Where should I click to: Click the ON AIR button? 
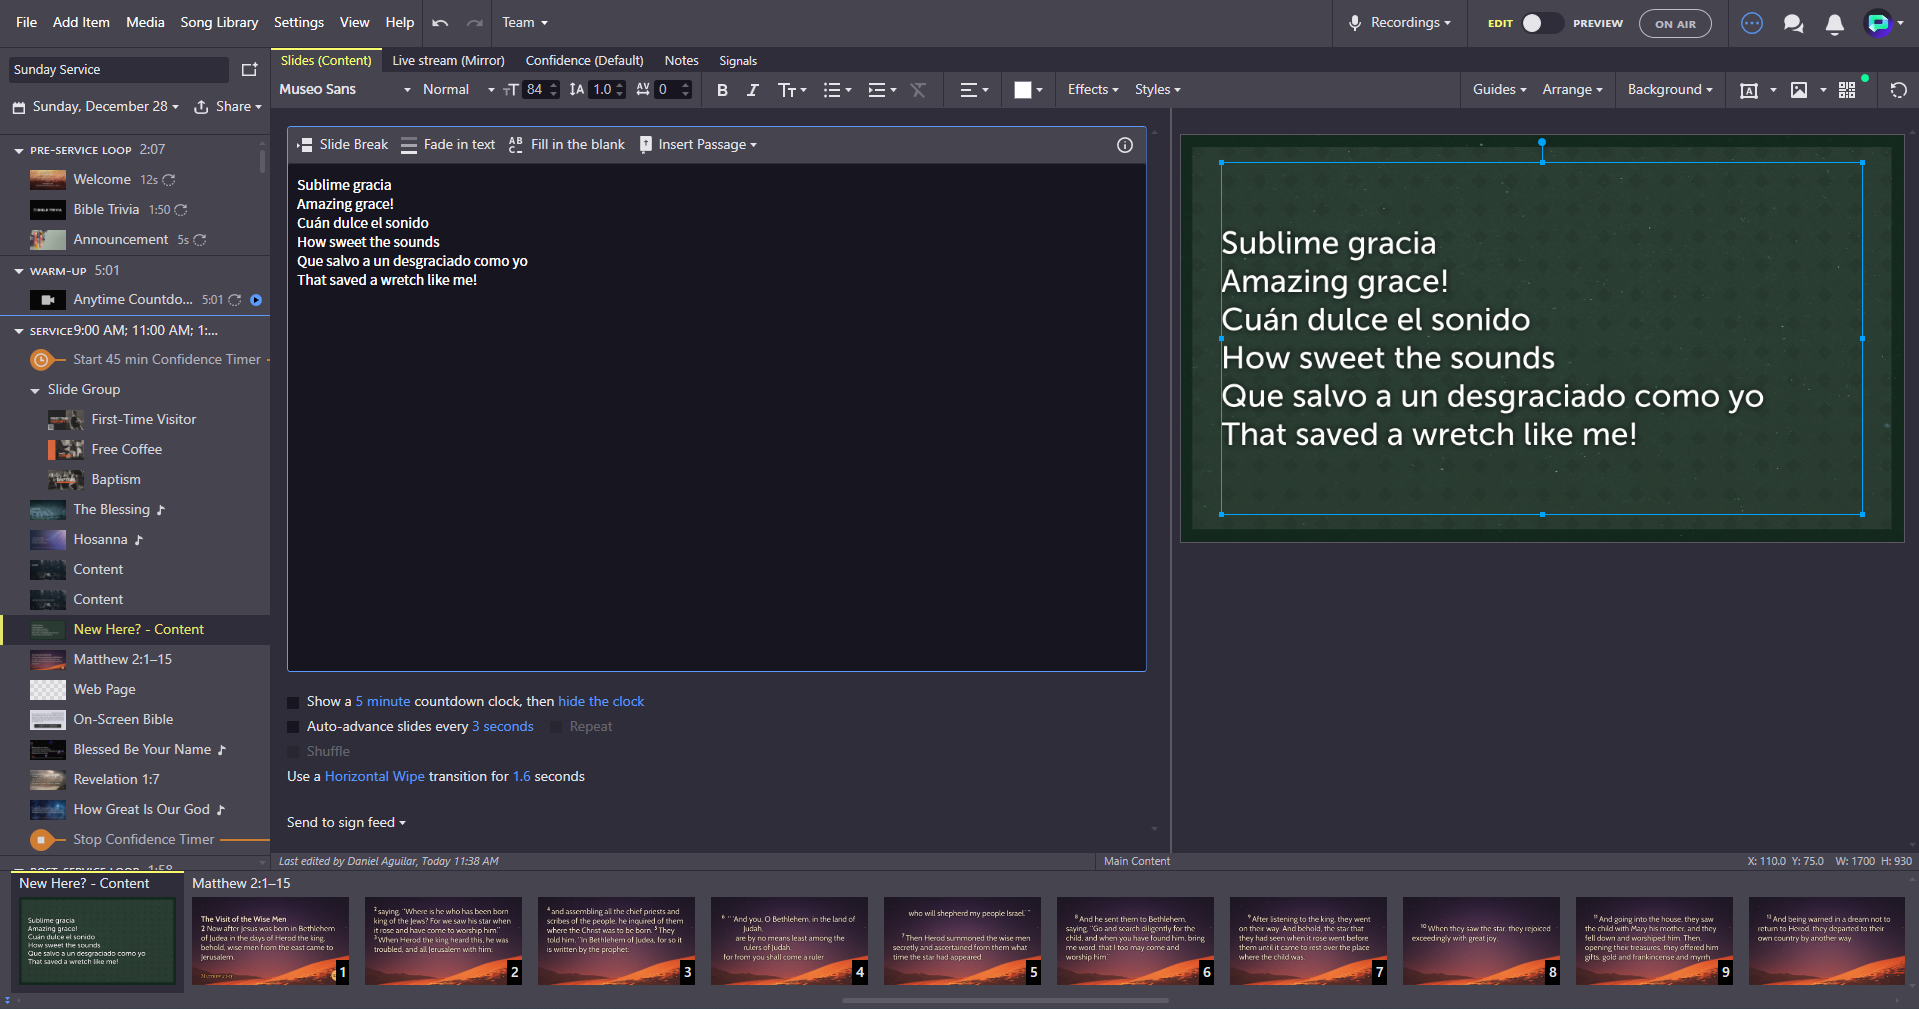coord(1674,24)
